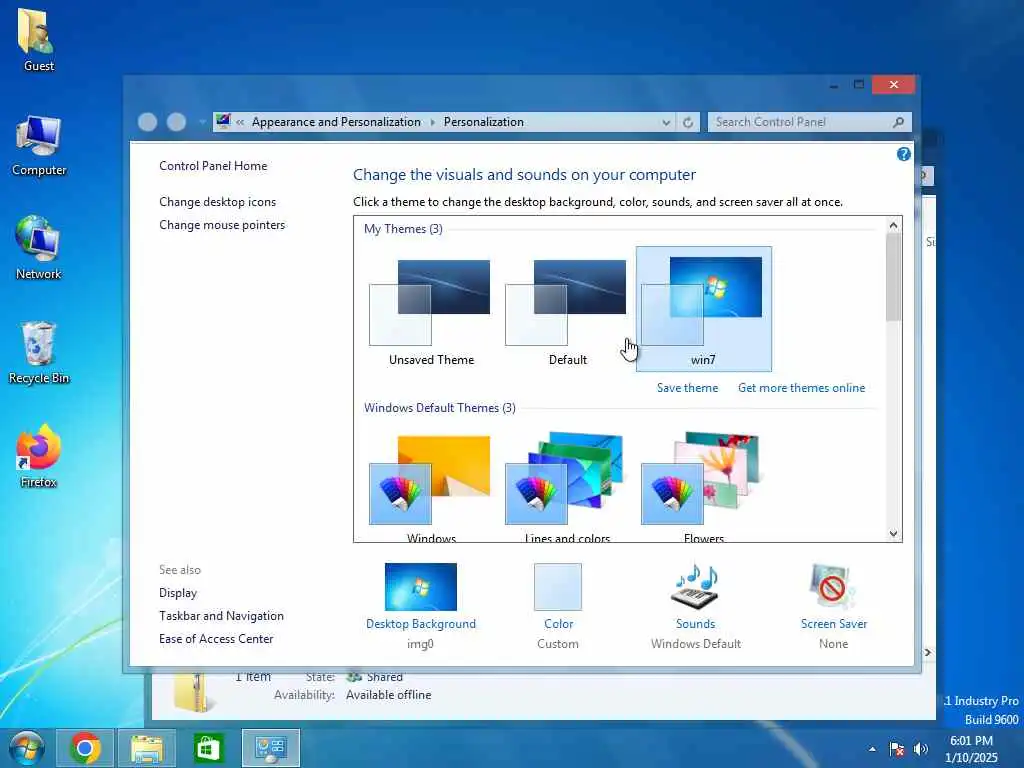Go forward using the navigation arrow
Image resolution: width=1024 pixels, height=768 pixels.
tap(176, 122)
